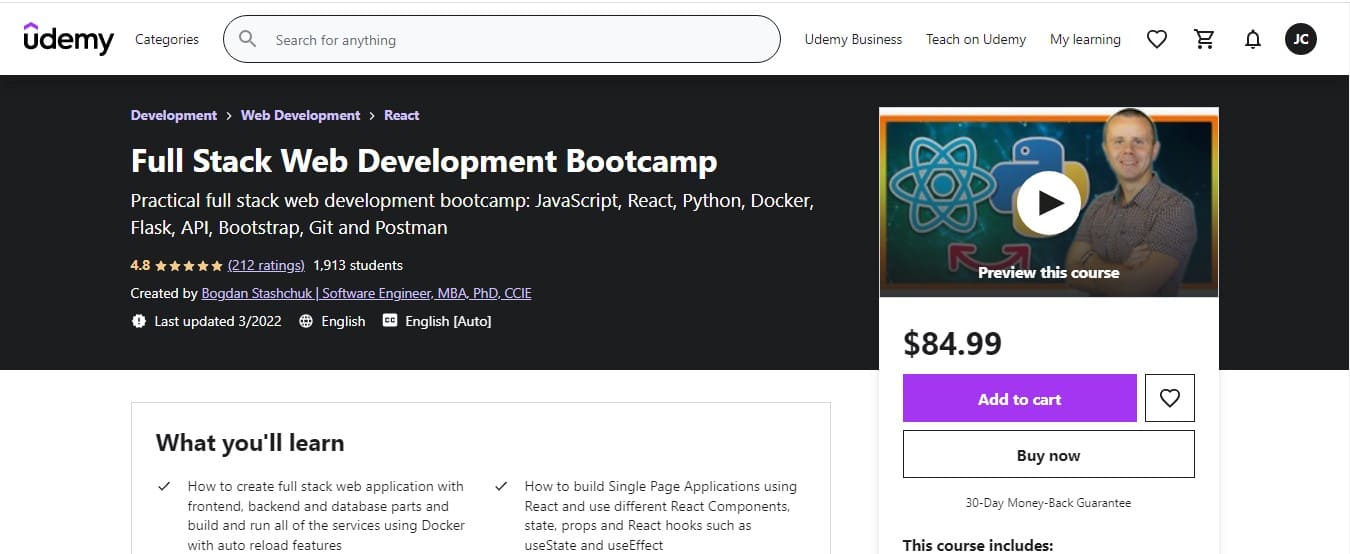Click the Last updated 3/2022 text
The image size is (1350, 554).
click(218, 321)
